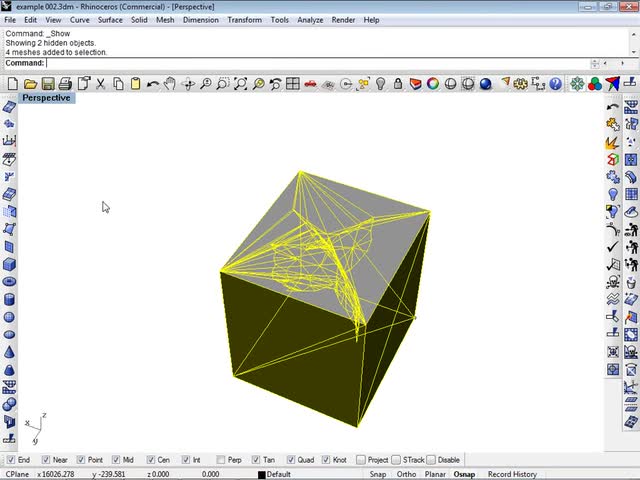Enable the Perp osnap checkbox
This screenshot has height=480, width=640.
pyautogui.click(x=221, y=460)
